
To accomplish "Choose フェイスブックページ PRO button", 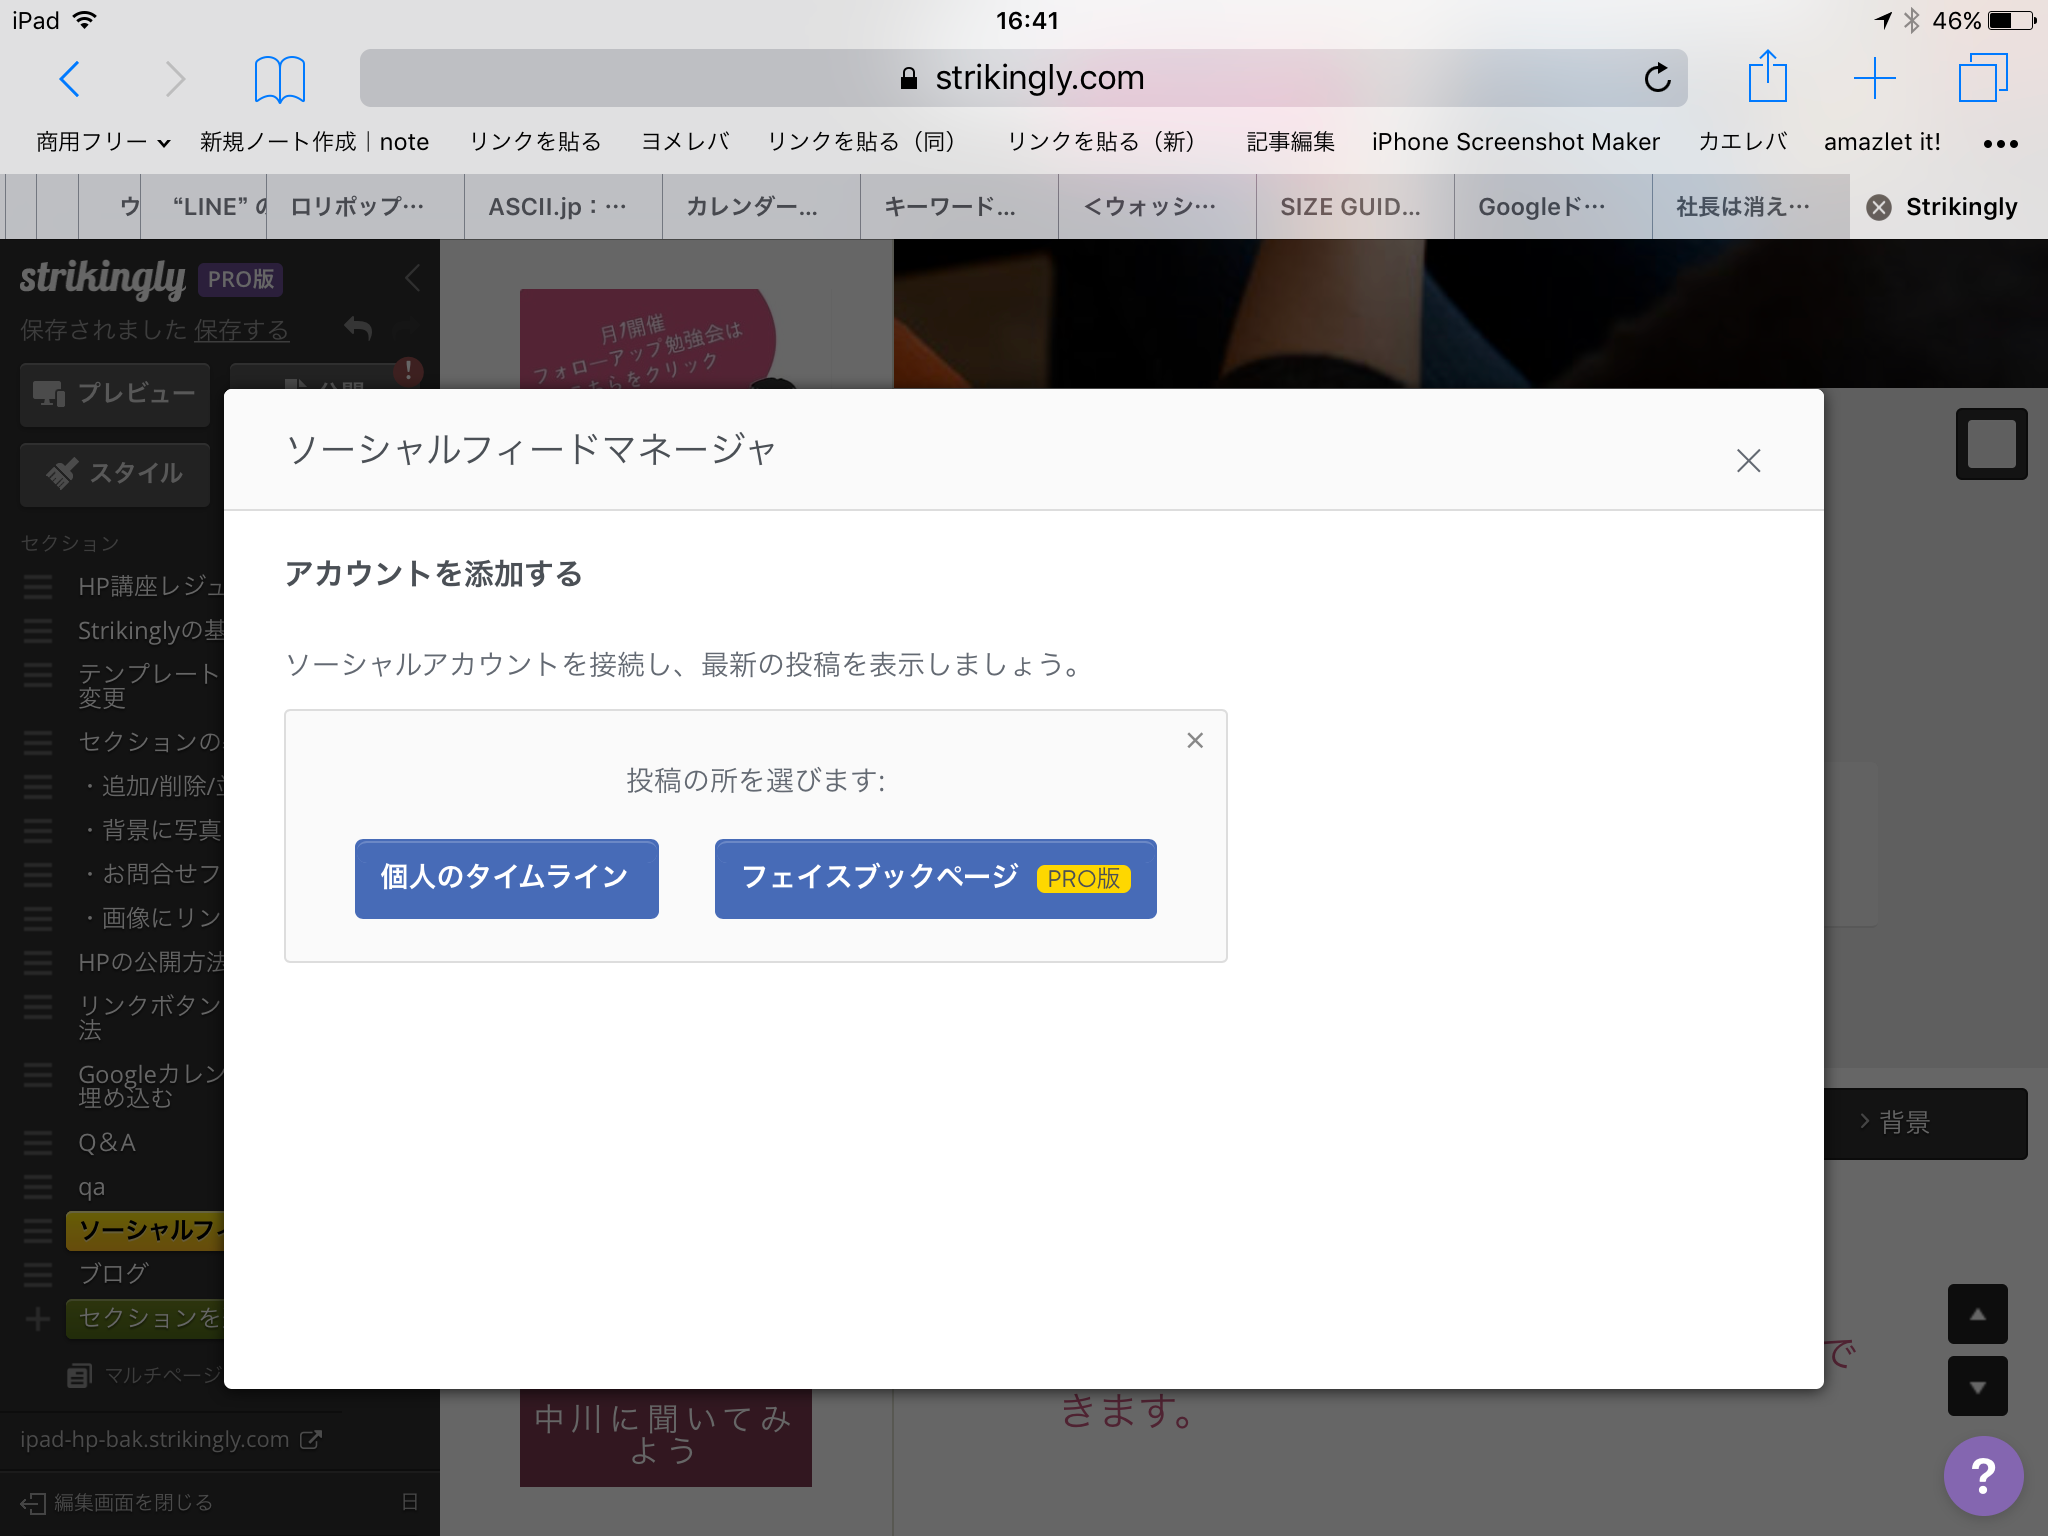I will coord(935,877).
